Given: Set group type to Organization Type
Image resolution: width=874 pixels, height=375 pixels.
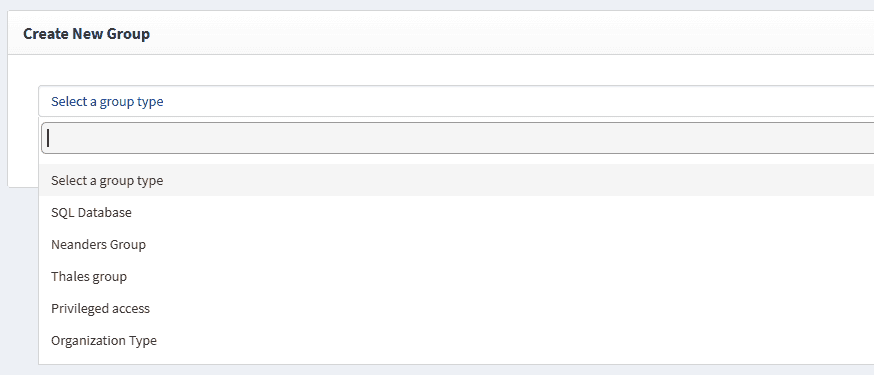Looking at the screenshot, I should point(456,340).
